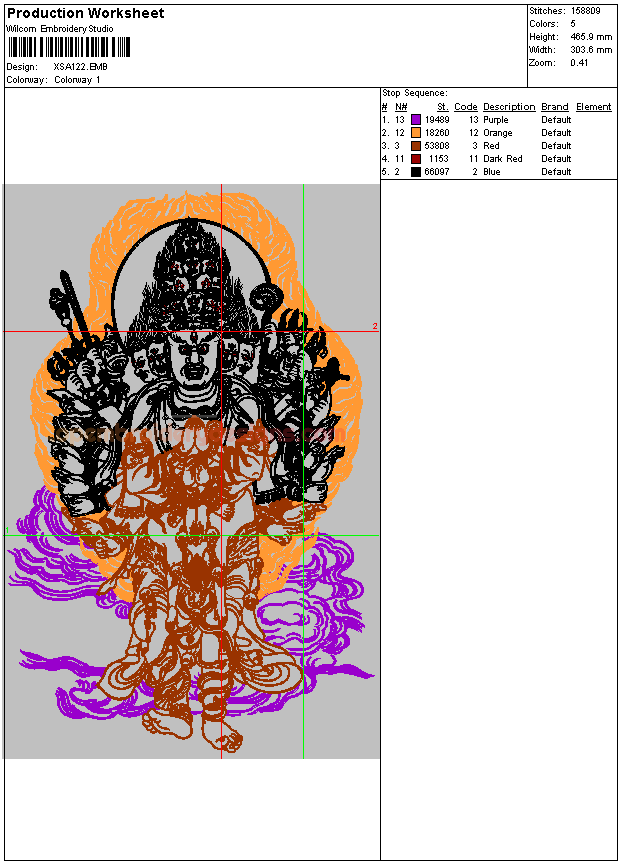Screen dimensions: 620x861
Task: Click the Production Worksheet title
Action: (86, 13)
